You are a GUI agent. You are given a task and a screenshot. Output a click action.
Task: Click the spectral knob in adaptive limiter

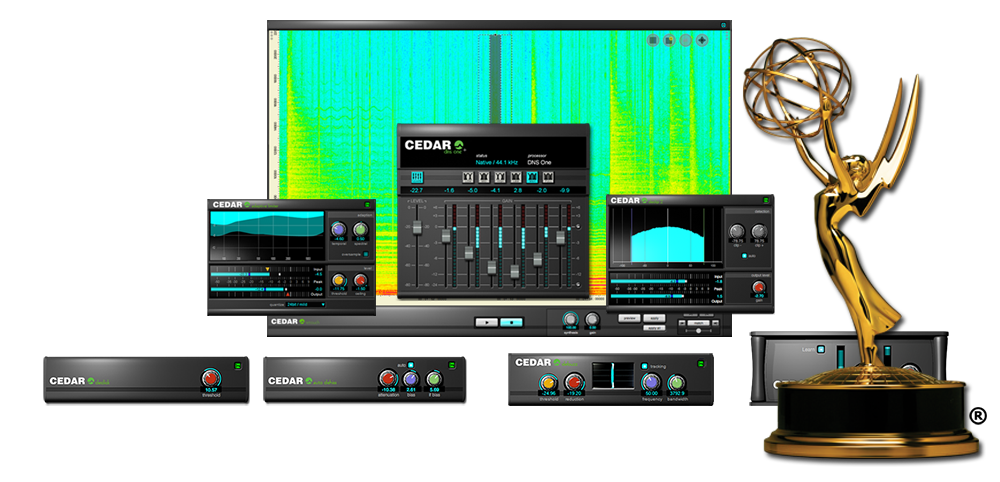[360, 230]
